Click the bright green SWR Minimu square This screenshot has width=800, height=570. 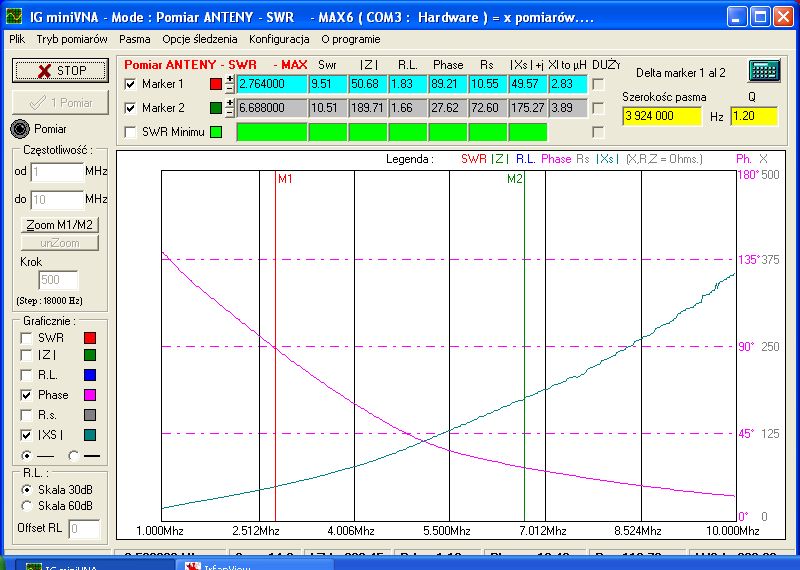point(216,132)
